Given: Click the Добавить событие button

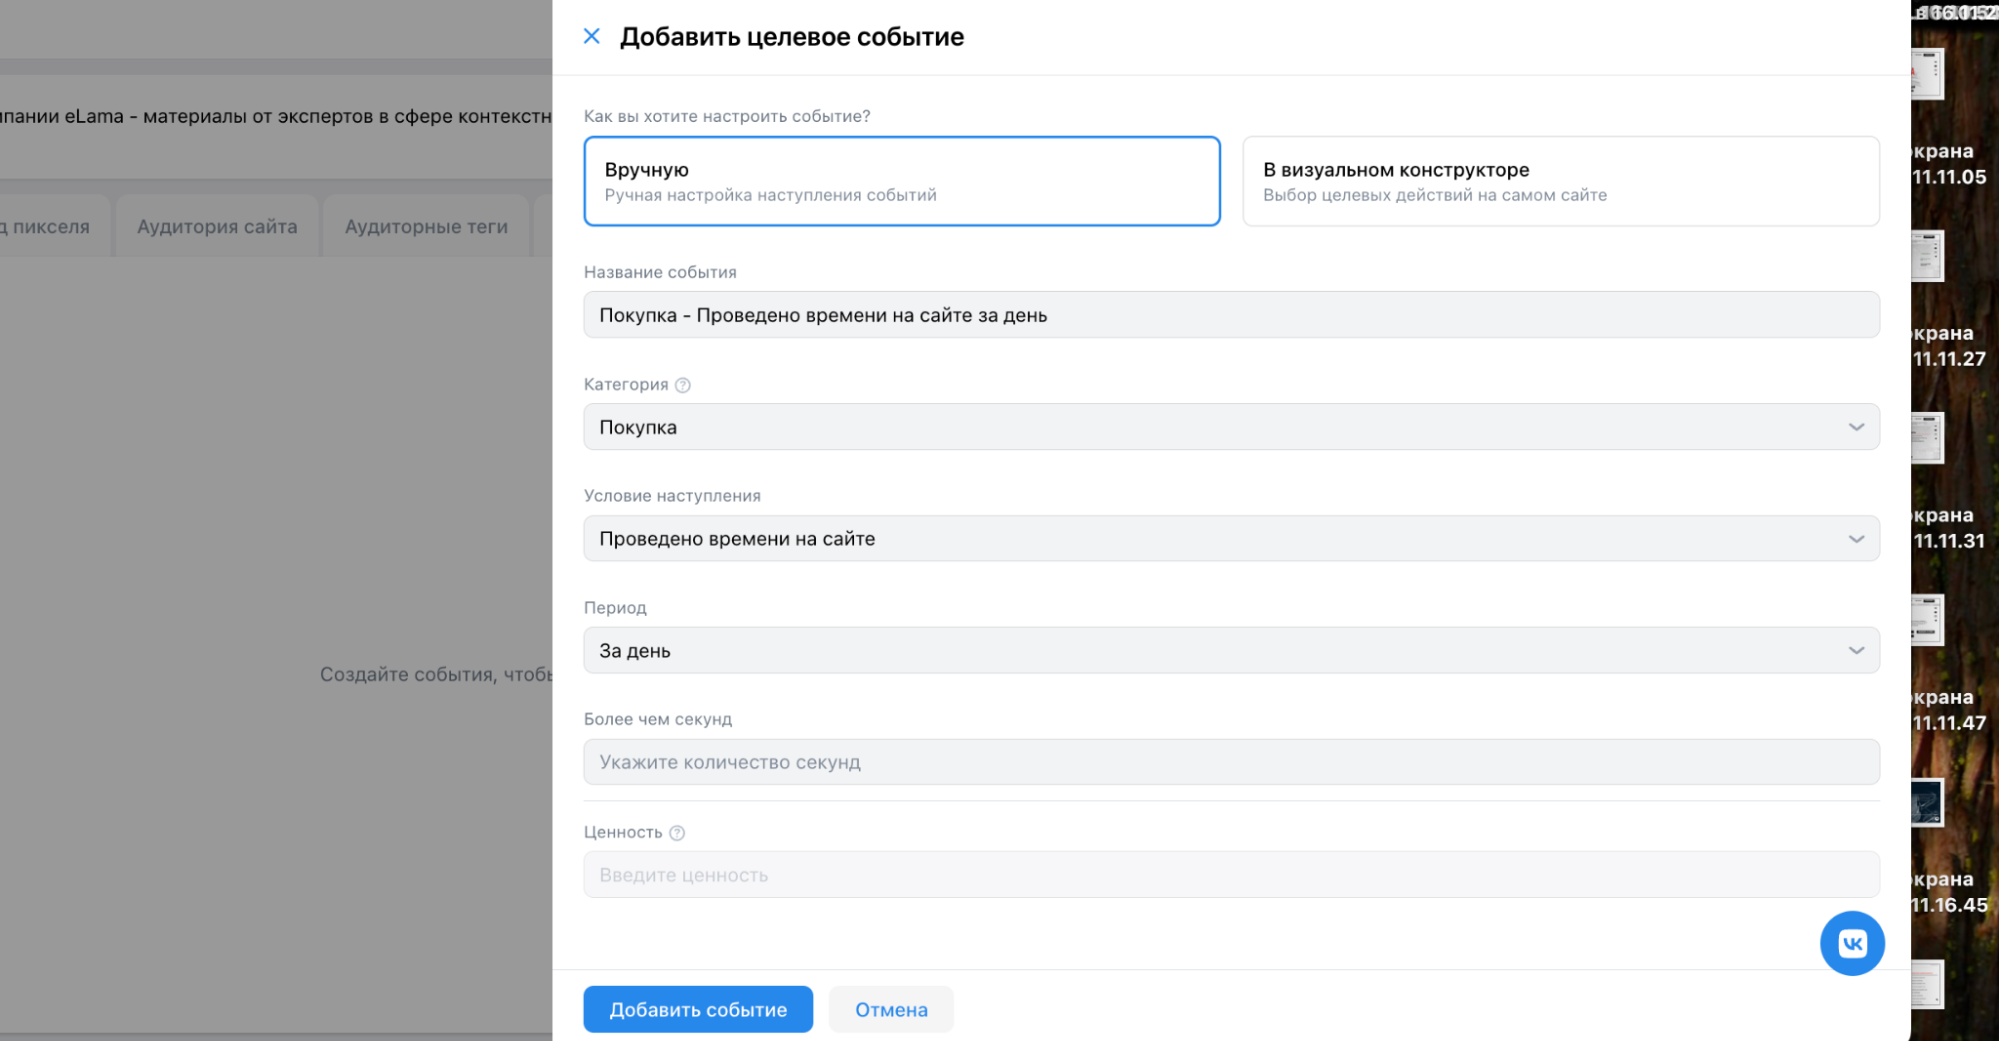Looking at the screenshot, I should click(x=697, y=1009).
